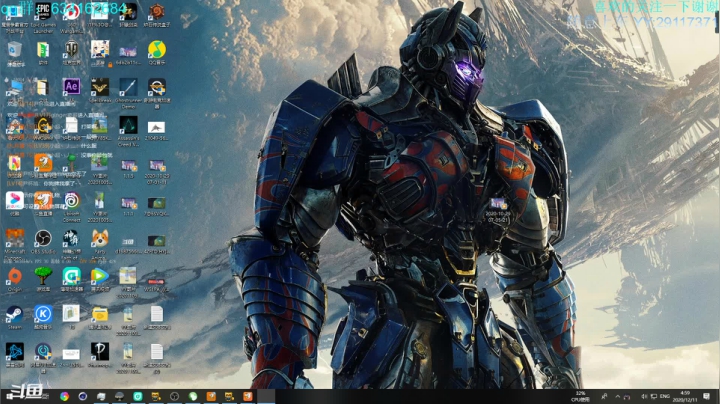The width and height of the screenshot is (720, 404).
Task: Open the Hearthstone box swirl icon
Action: [x=157, y=12]
